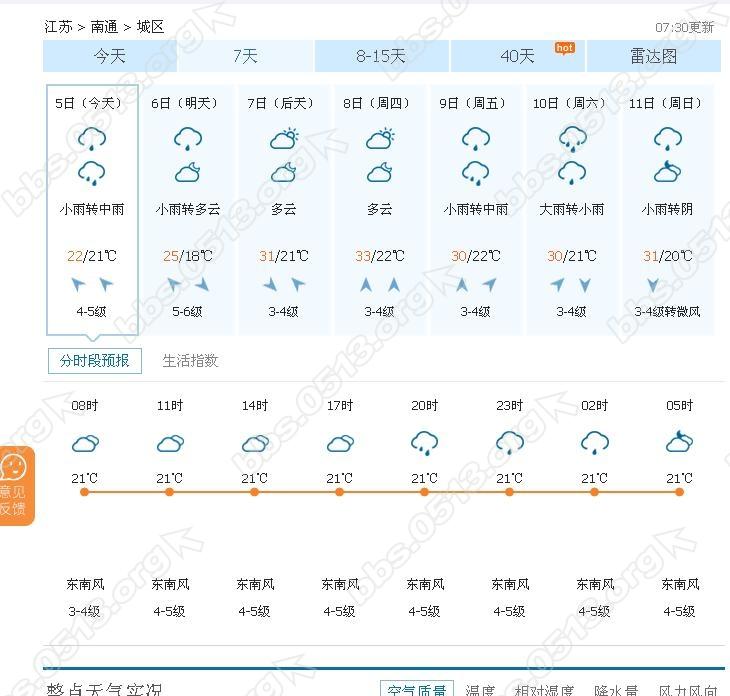Viewport: 730px width, 696px height.
Task: Click the 5日 nighttime moderate rain icon
Action: [x=92, y=173]
